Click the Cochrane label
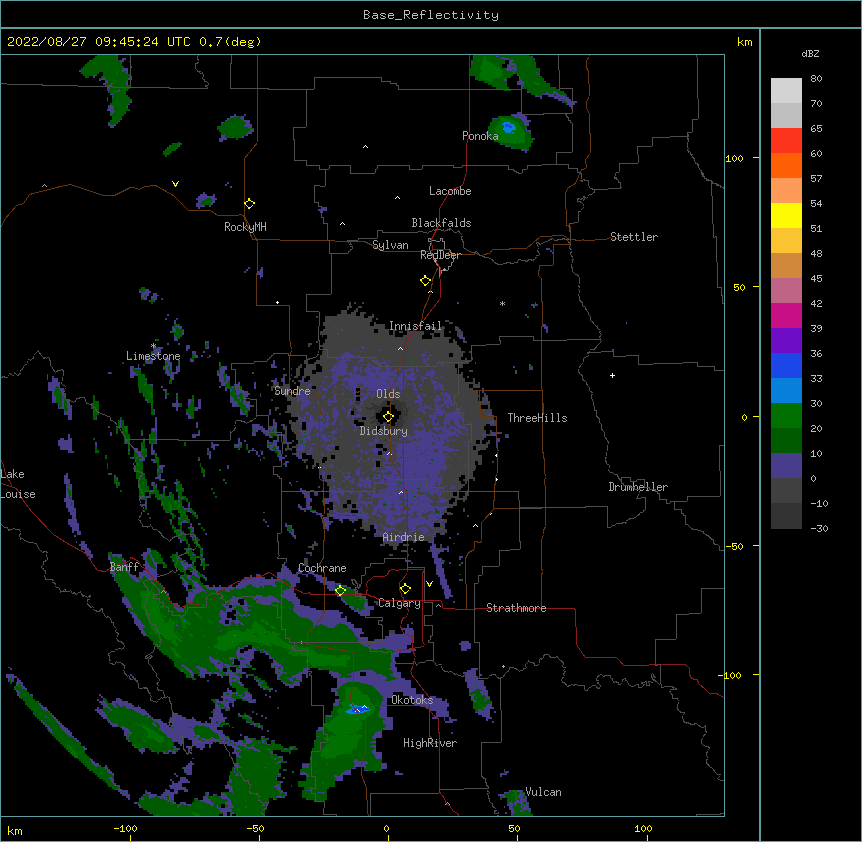Image resolution: width=862 pixels, height=842 pixels. pos(322,568)
